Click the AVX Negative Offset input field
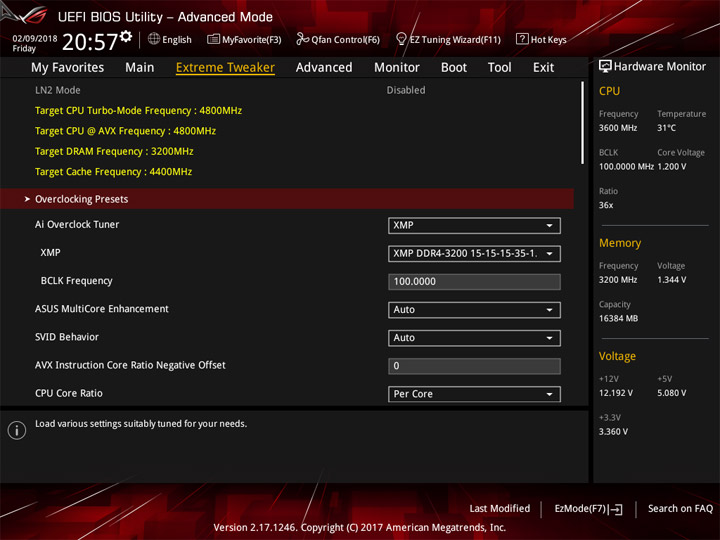 [474, 366]
